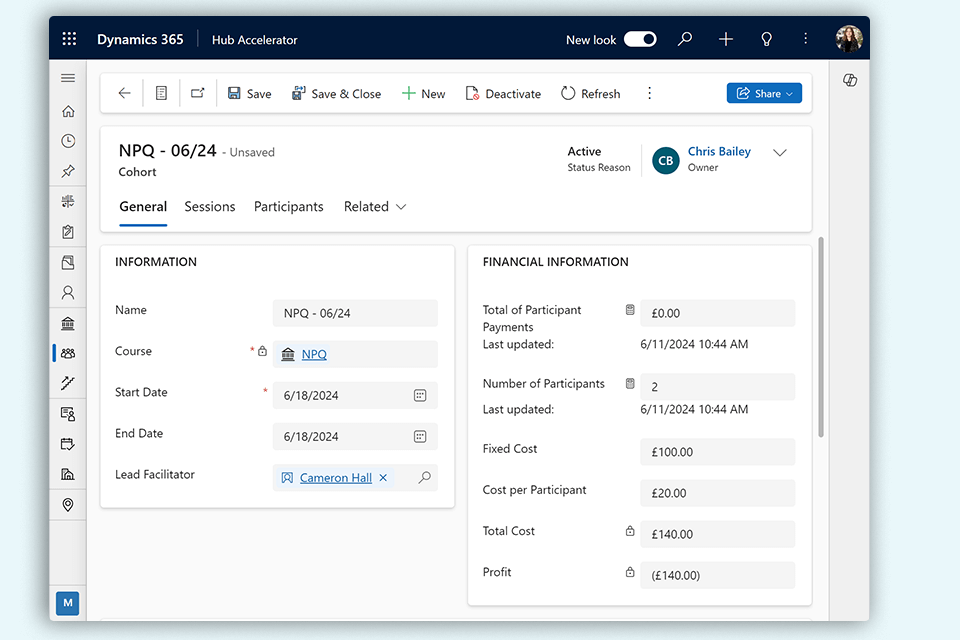Click the back arrow in command bar

(x=124, y=93)
